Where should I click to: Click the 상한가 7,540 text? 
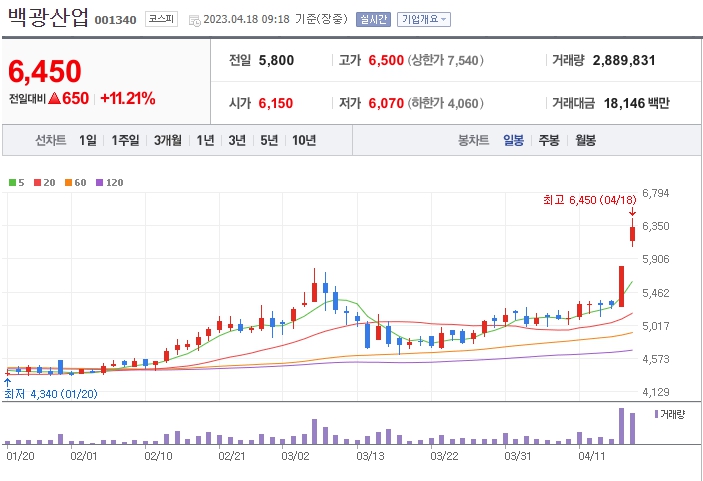pos(446,60)
